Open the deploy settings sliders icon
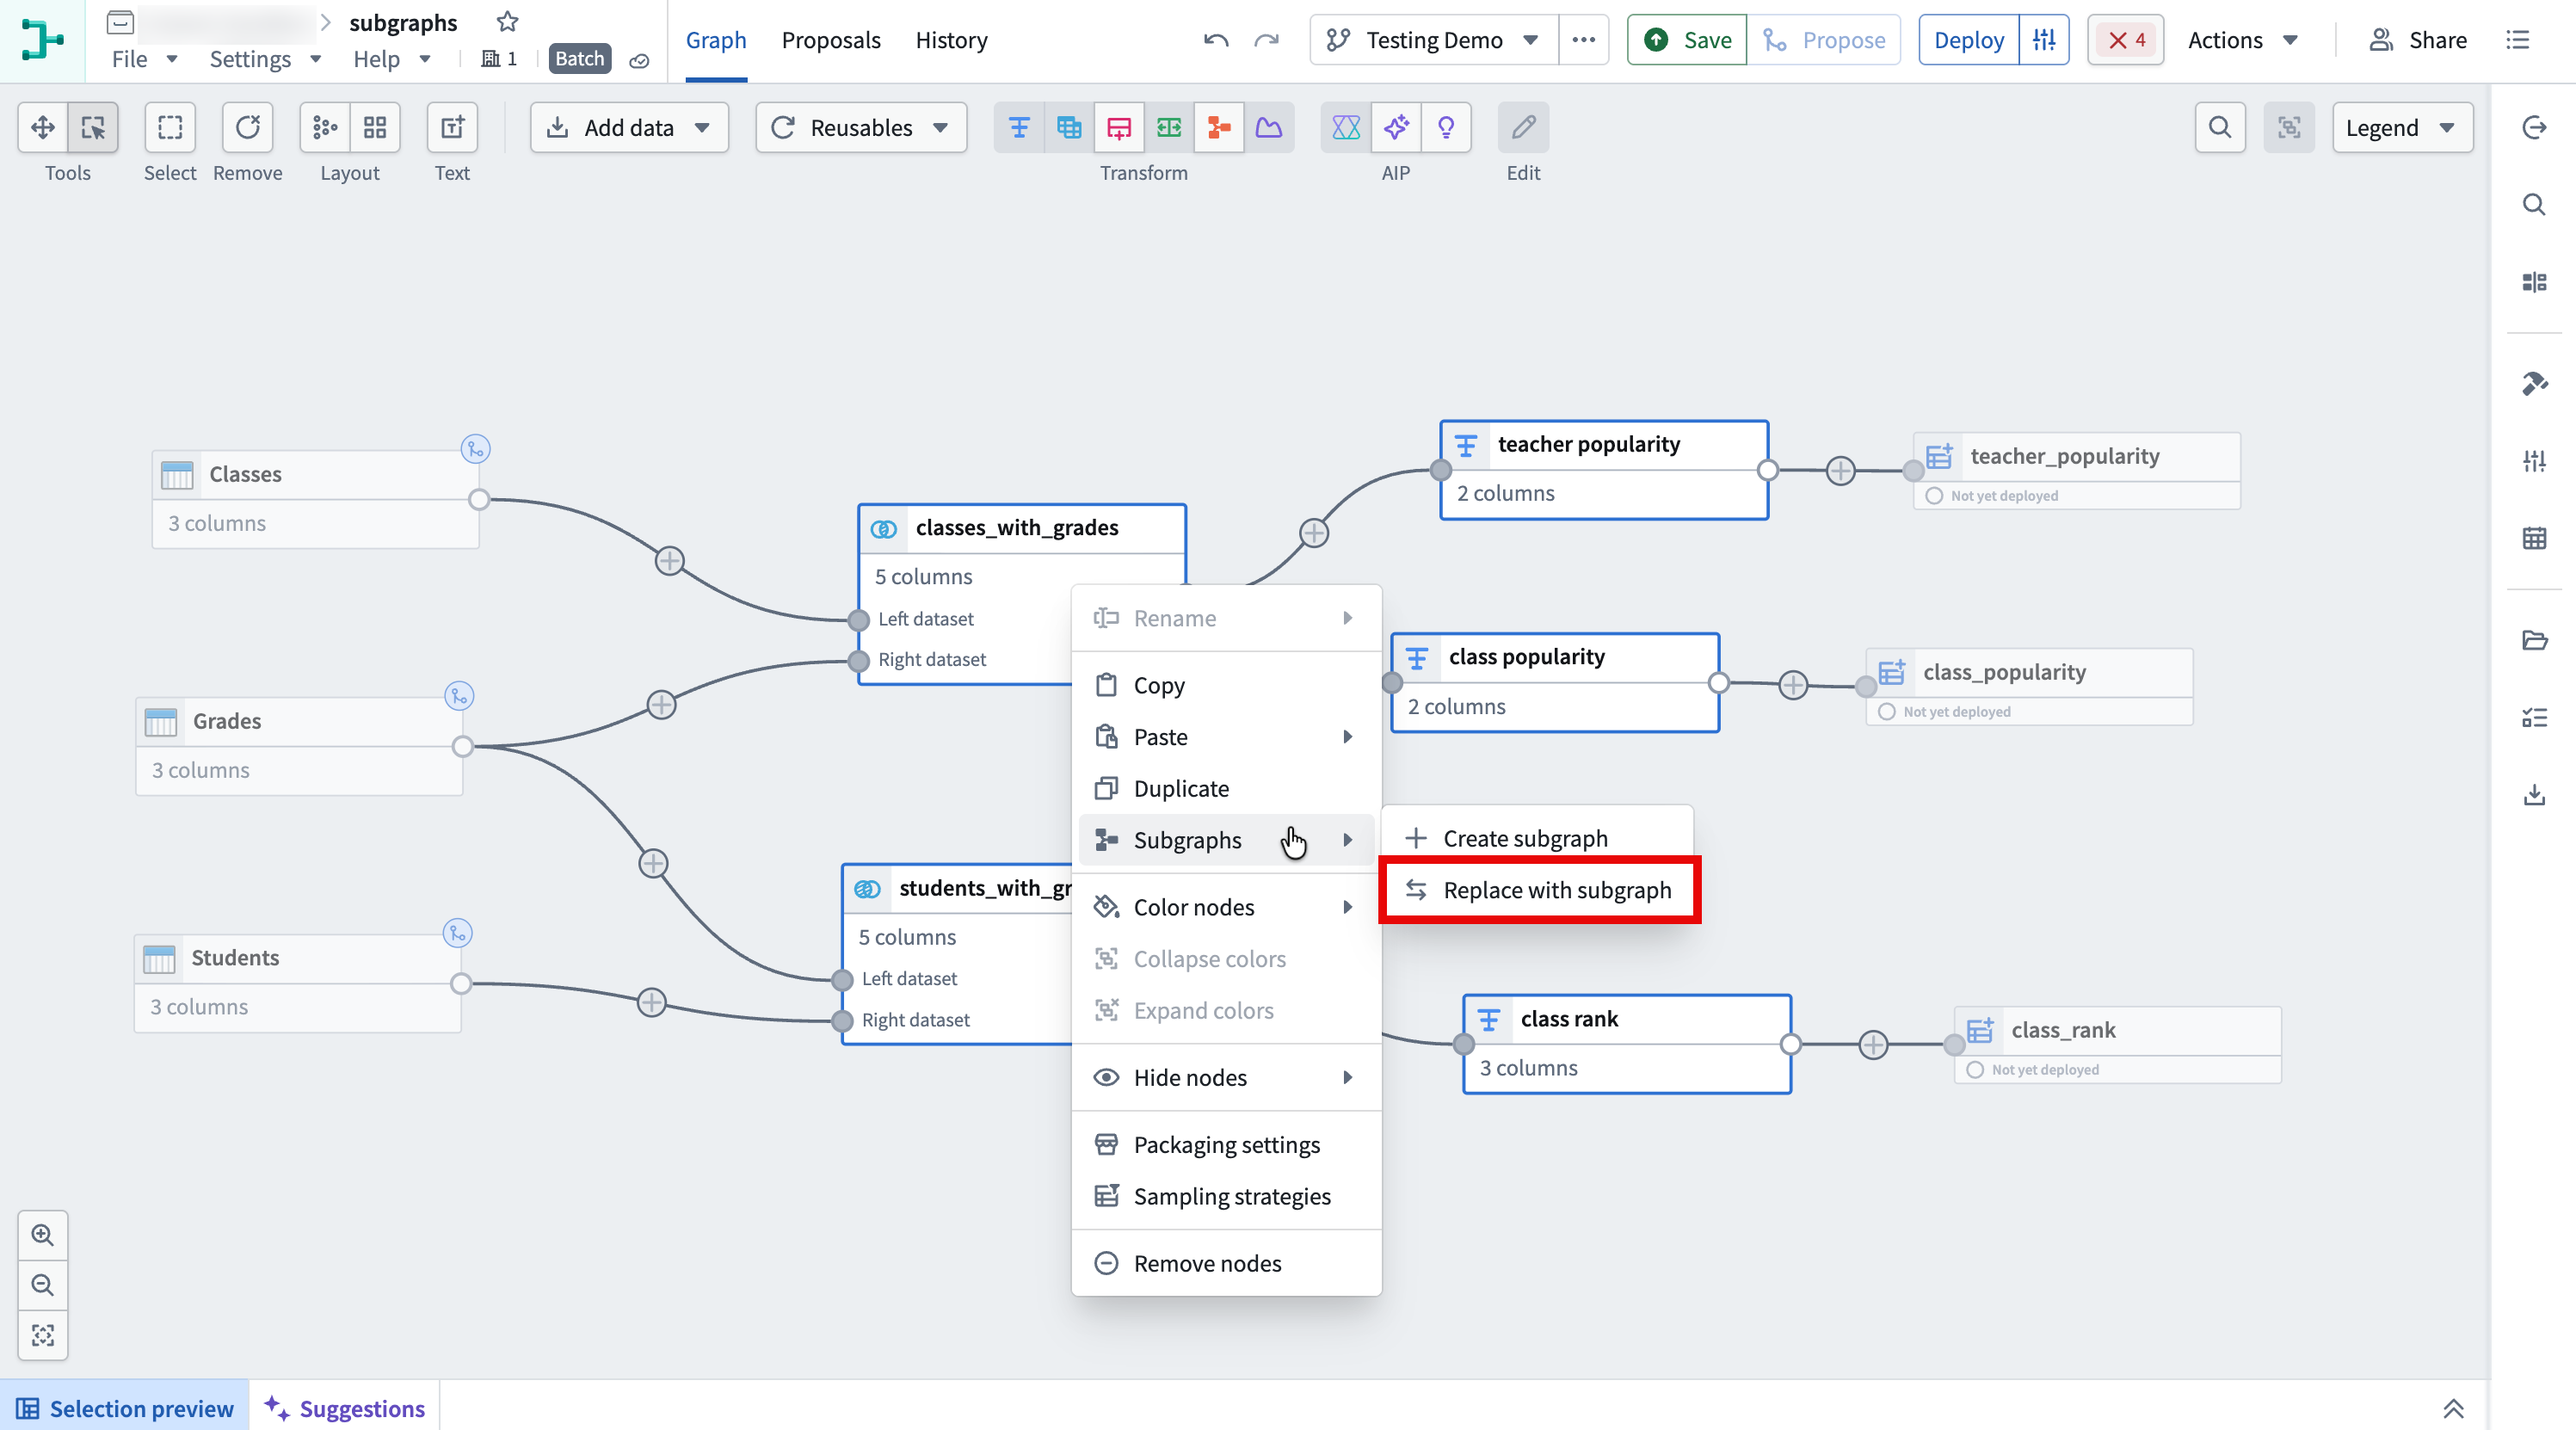The width and height of the screenshot is (2576, 1430). tap(2044, 40)
